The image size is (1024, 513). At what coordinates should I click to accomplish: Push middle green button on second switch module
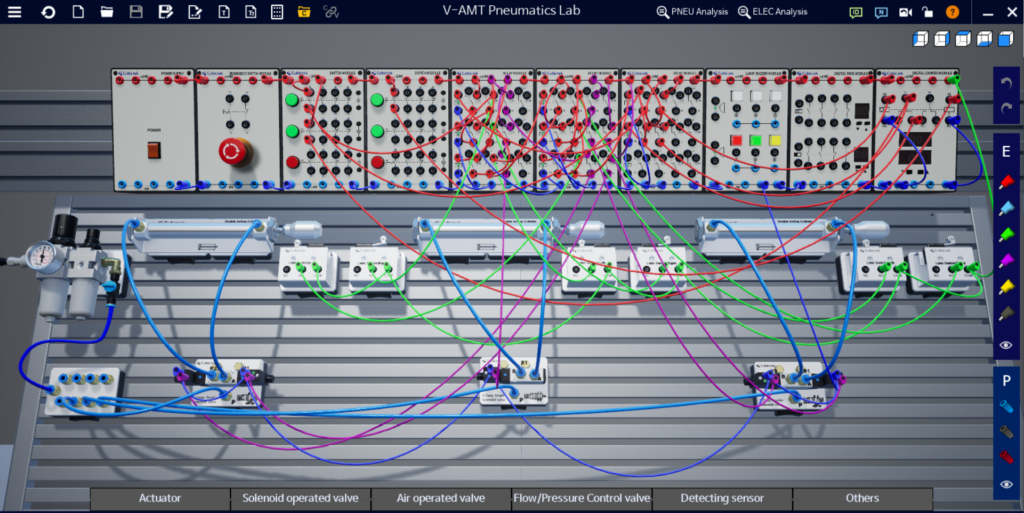tap(377, 131)
